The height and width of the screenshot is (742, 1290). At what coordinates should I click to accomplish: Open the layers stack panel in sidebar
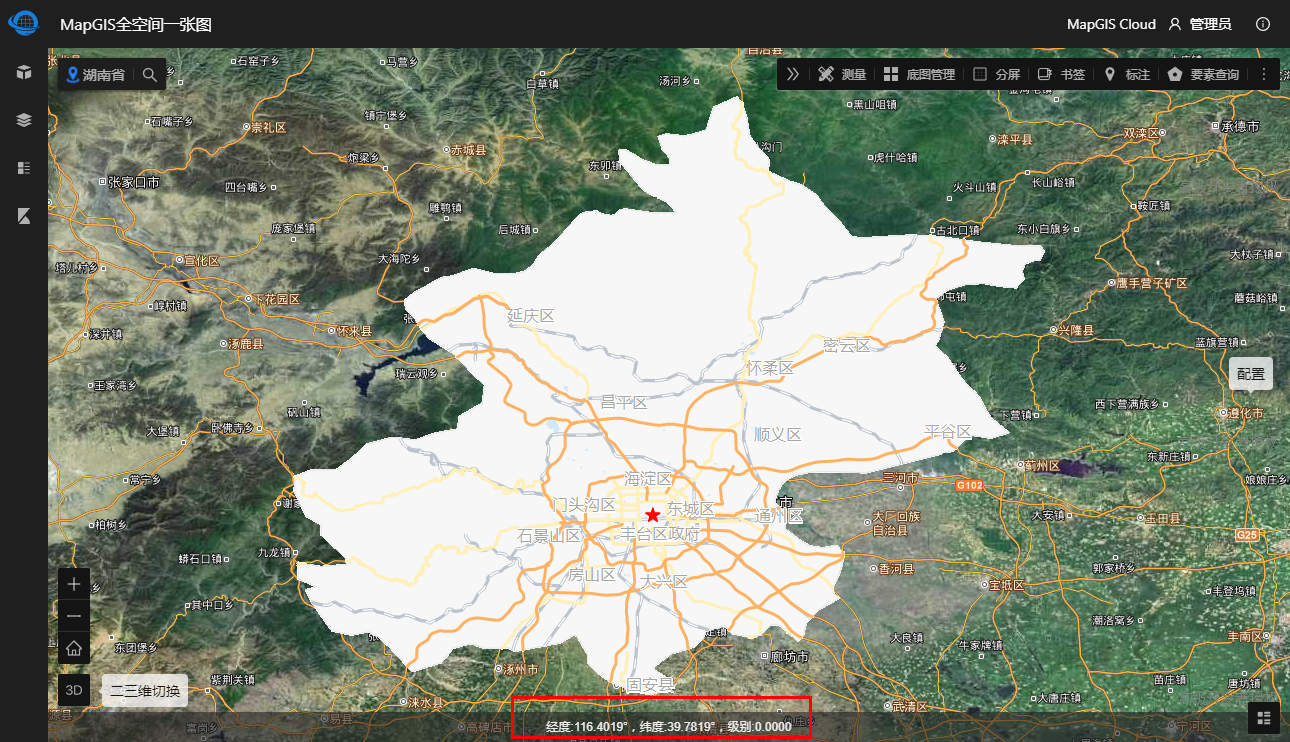[24, 120]
